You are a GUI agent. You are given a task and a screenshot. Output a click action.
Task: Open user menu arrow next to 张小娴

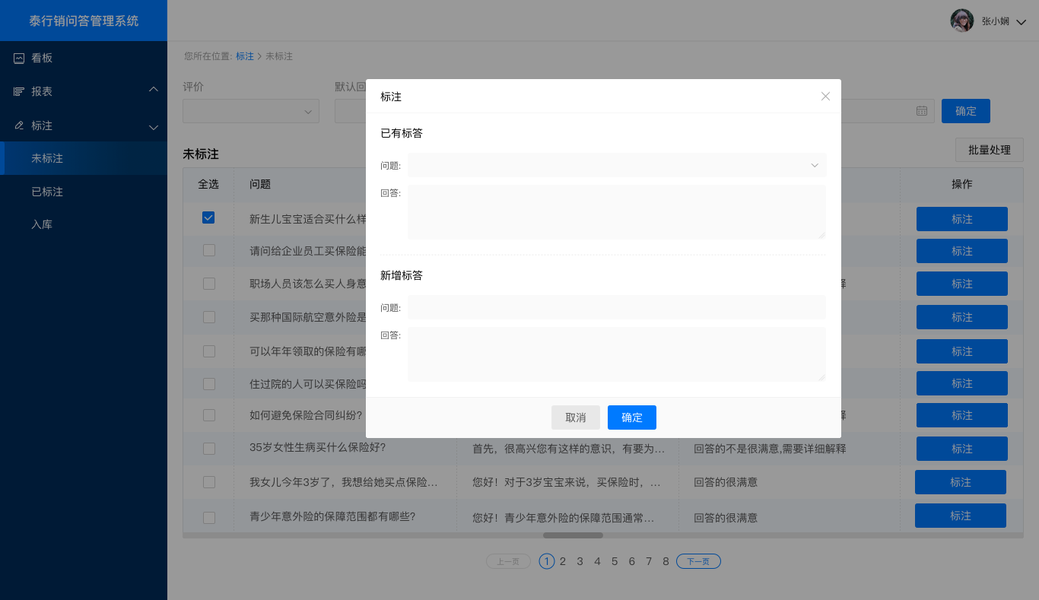tap(1021, 22)
